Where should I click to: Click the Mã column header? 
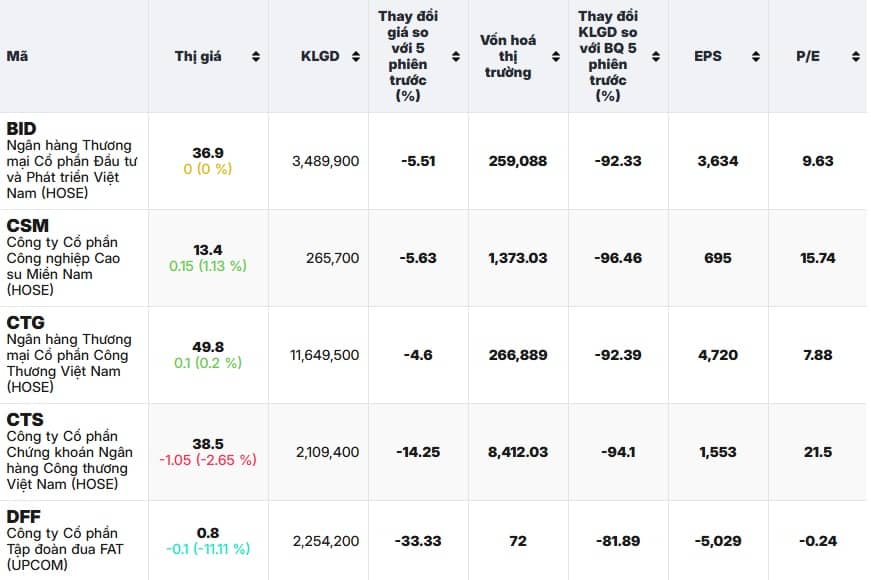(x=17, y=57)
